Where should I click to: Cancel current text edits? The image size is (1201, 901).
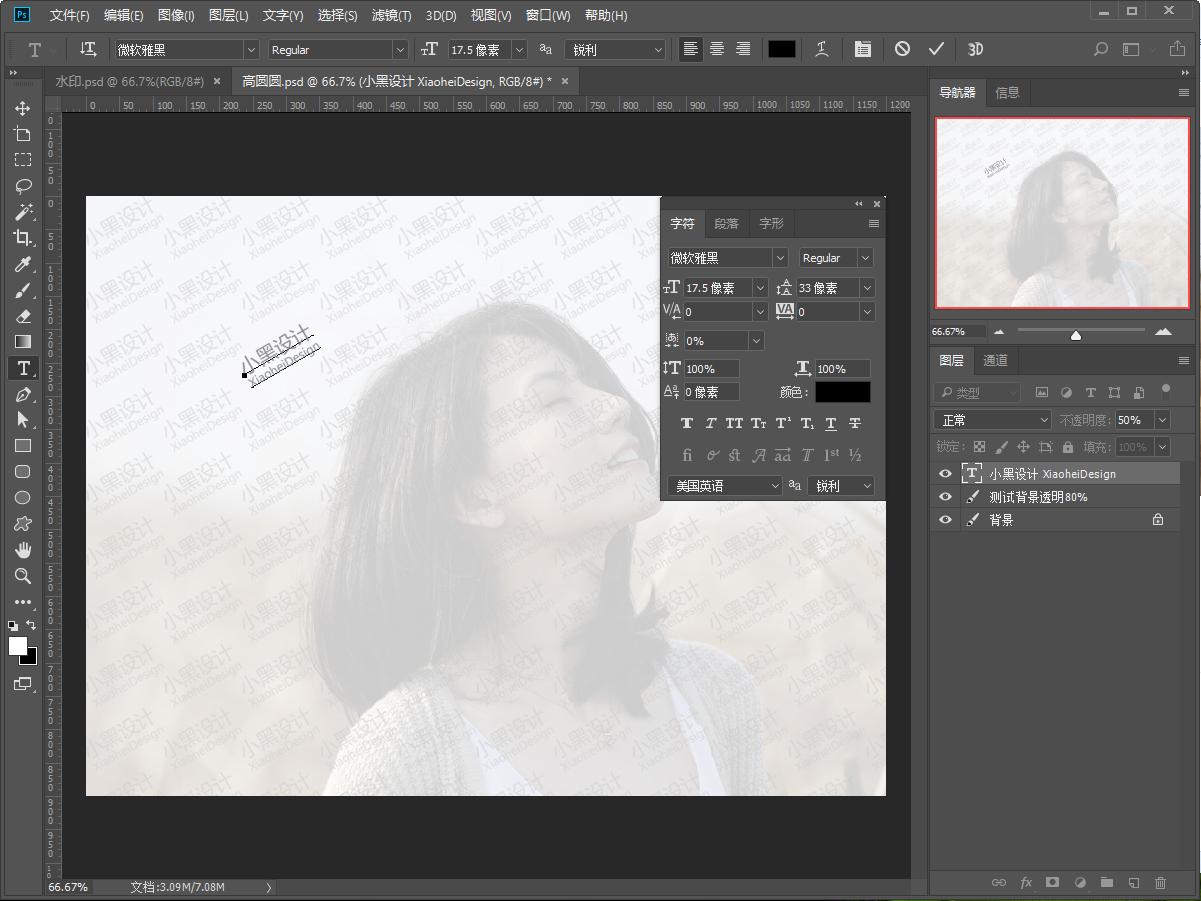(x=902, y=49)
